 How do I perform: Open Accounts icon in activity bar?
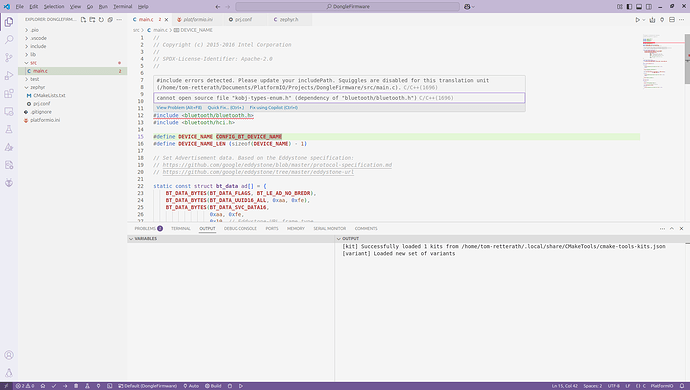pyautogui.click(x=9, y=355)
